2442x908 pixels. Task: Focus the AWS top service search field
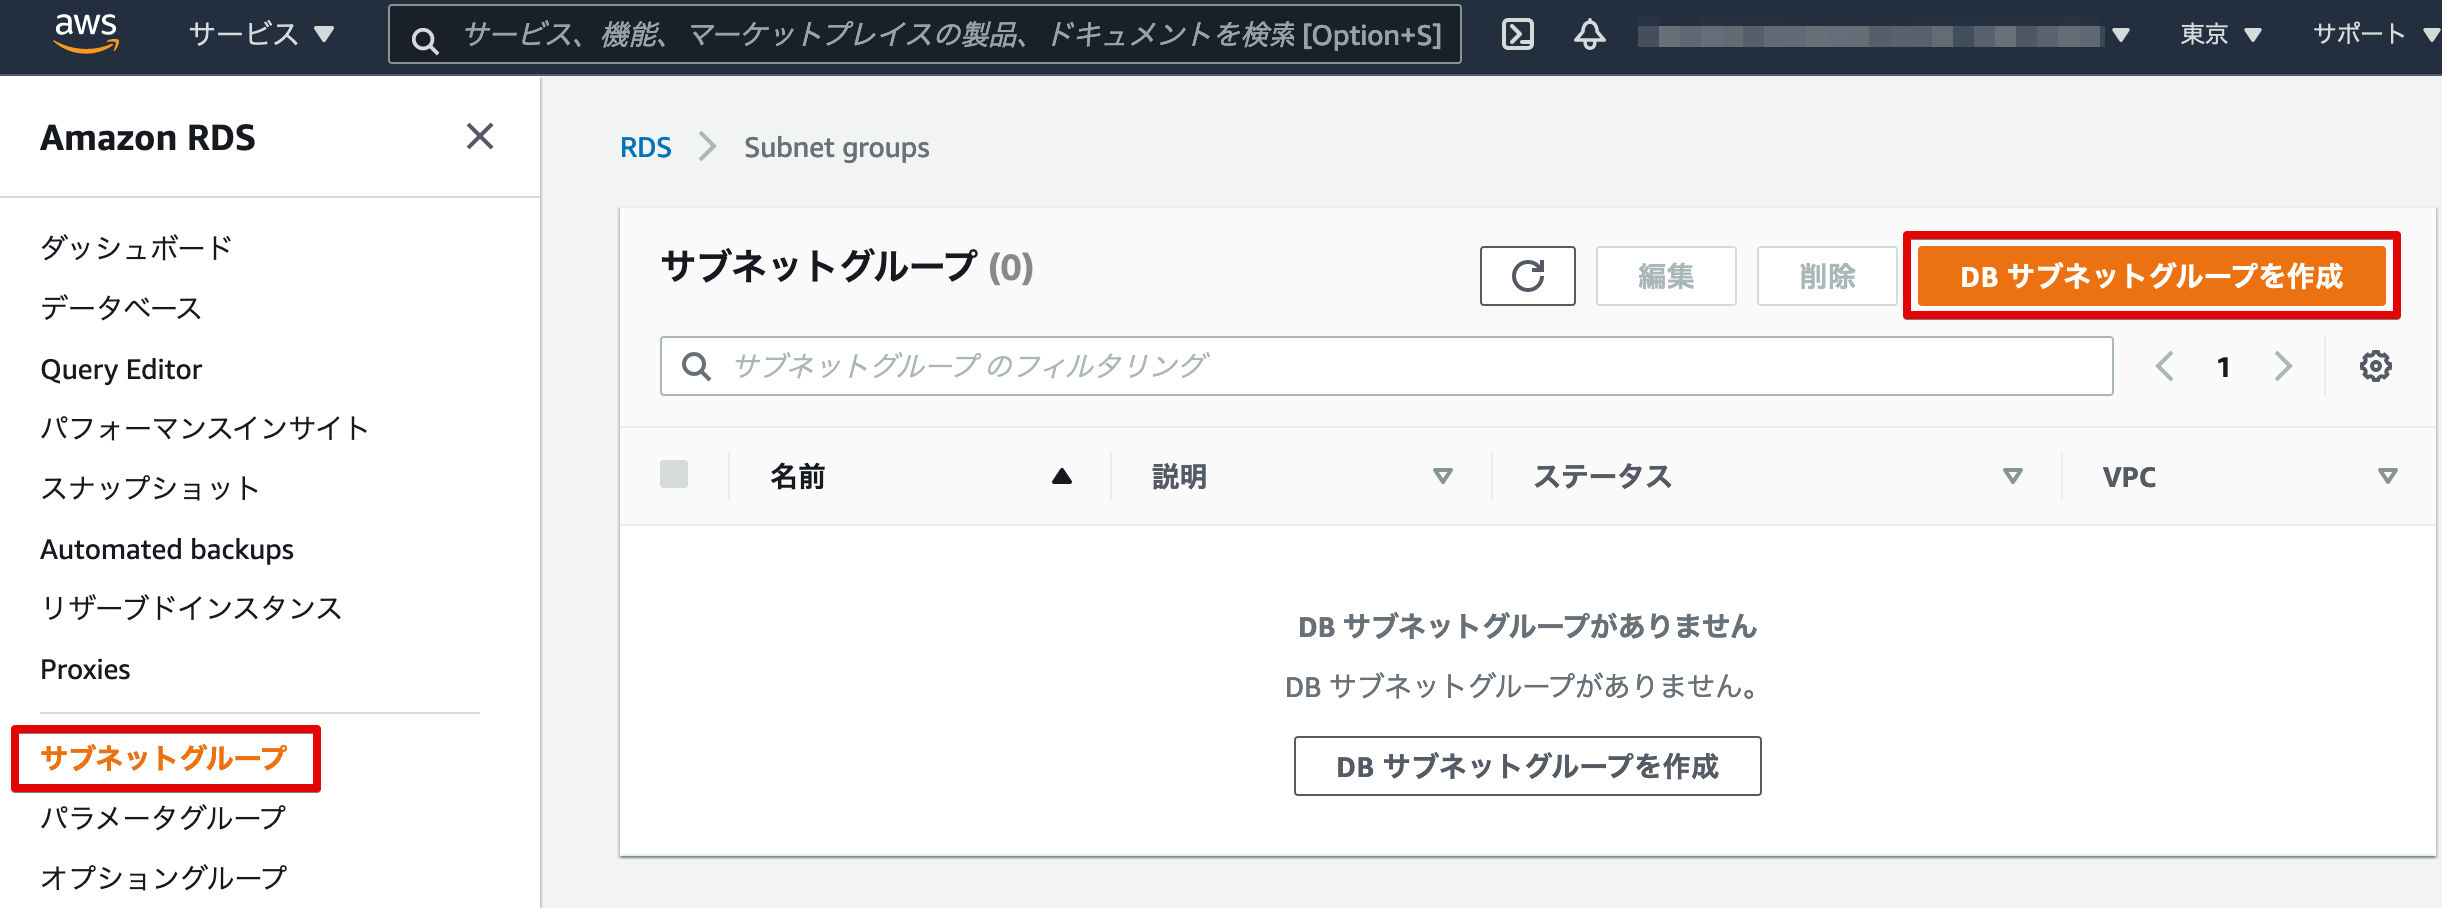point(924,35)
